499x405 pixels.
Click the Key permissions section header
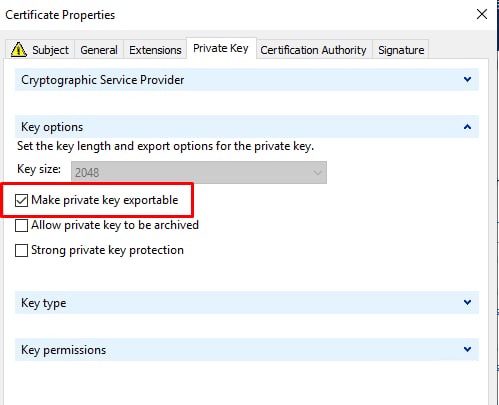(247, 350)
